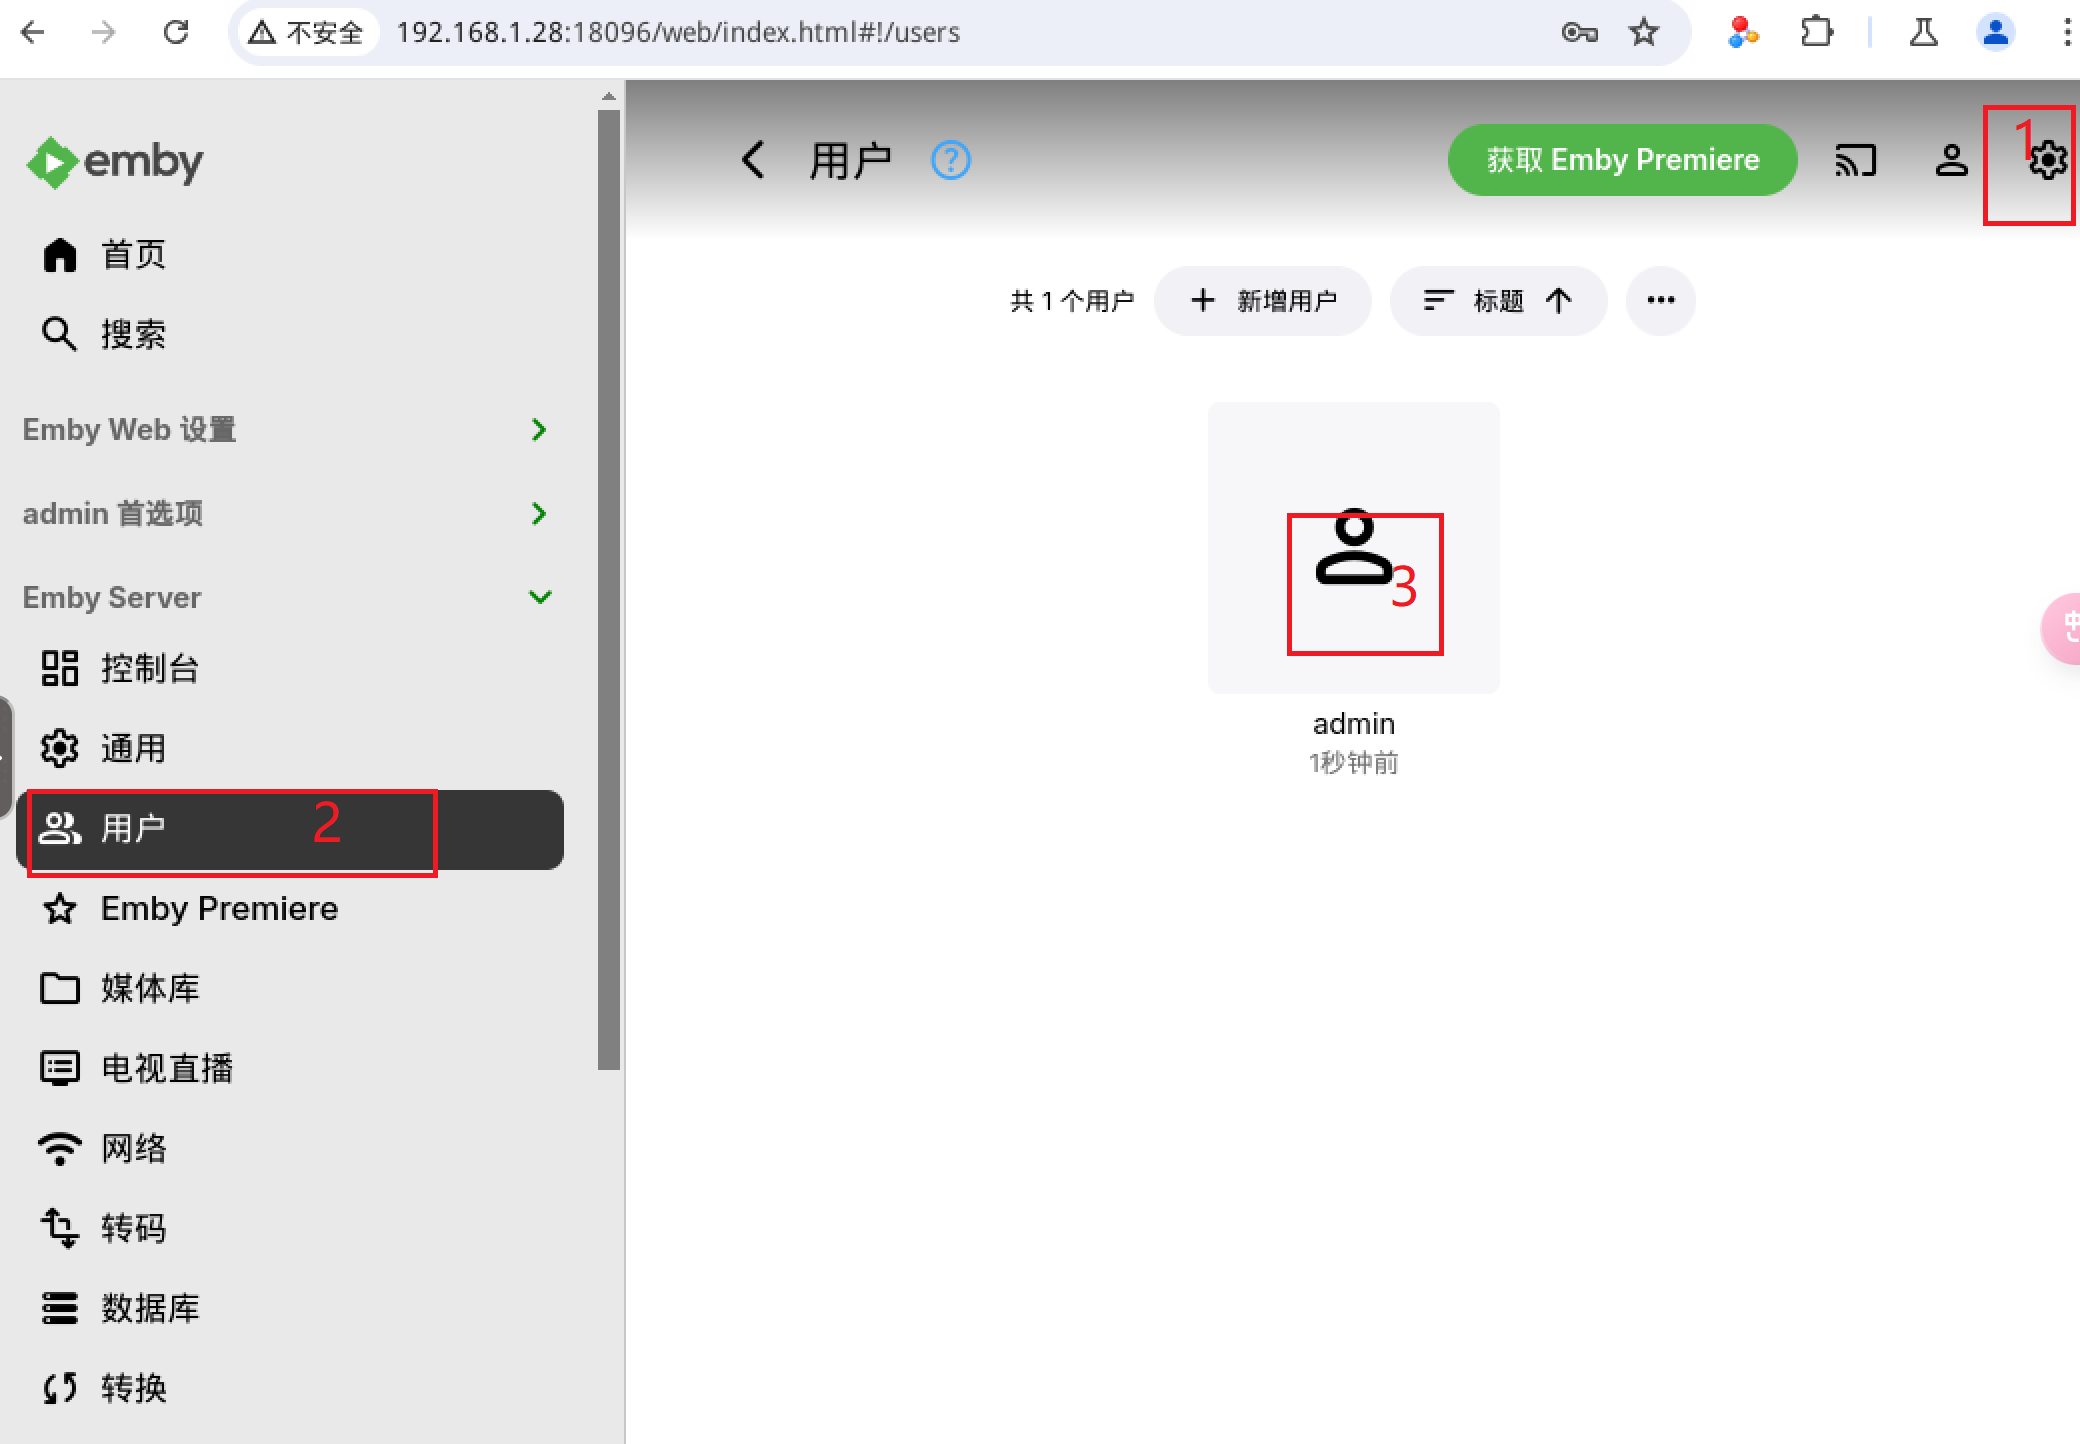This screenshot has height=1444, width=2080.
Task: Click the Network (网络) wifi icon
Action: 60,1148
